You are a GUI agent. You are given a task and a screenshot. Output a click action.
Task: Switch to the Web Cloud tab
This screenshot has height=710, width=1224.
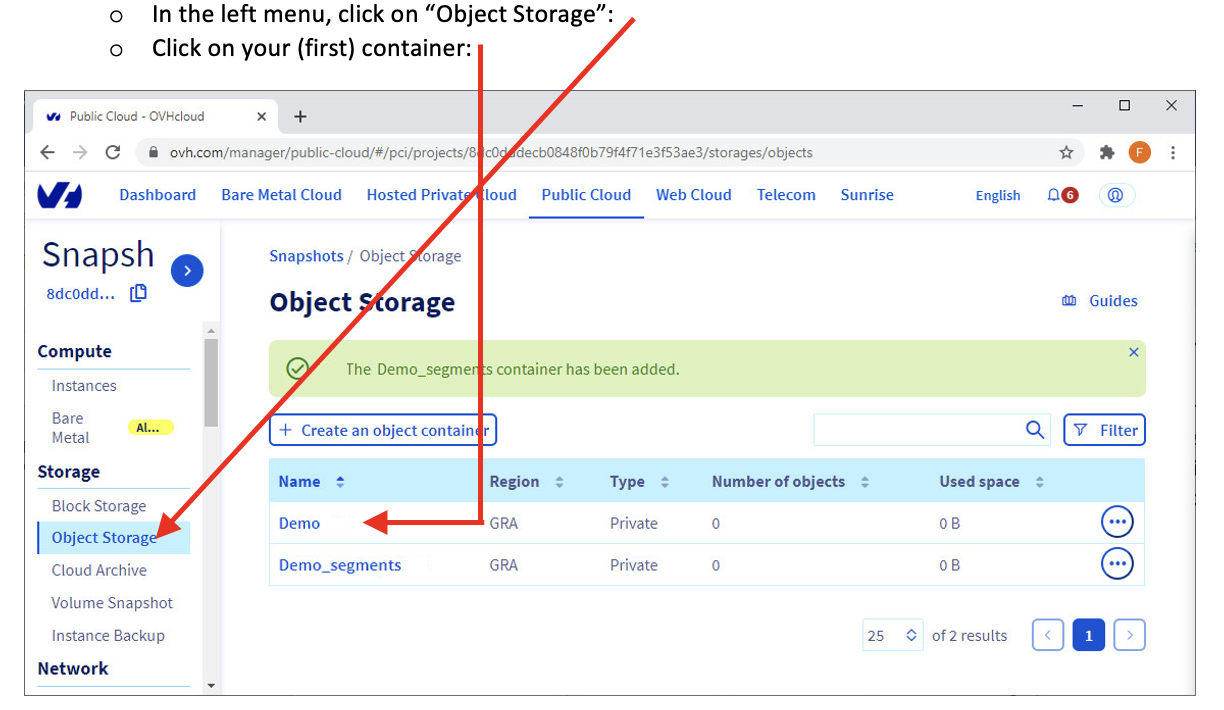point(693,195)
